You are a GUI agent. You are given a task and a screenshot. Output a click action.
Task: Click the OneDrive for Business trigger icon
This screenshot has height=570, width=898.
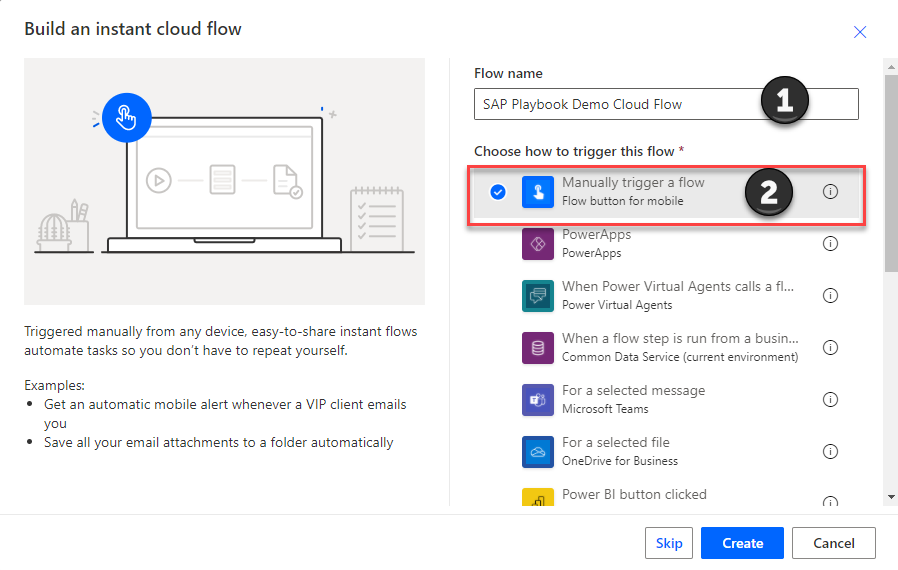tap(538, 452)
